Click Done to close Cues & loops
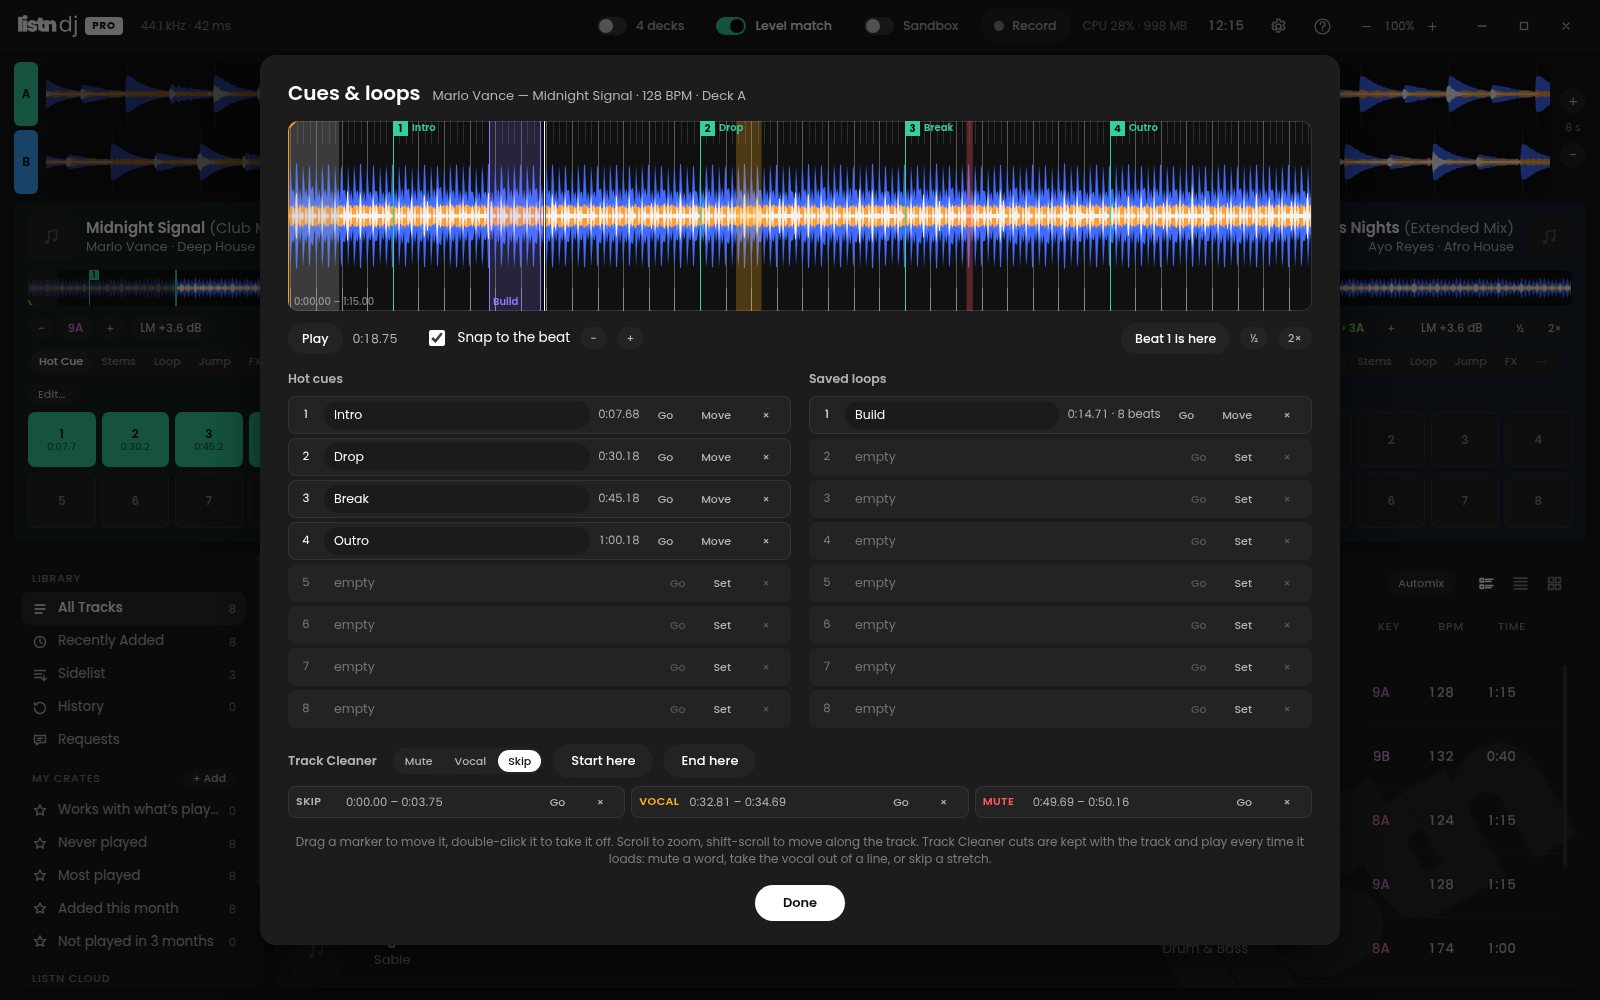This screenshot has height=1000, width=1600. (800, 902)
